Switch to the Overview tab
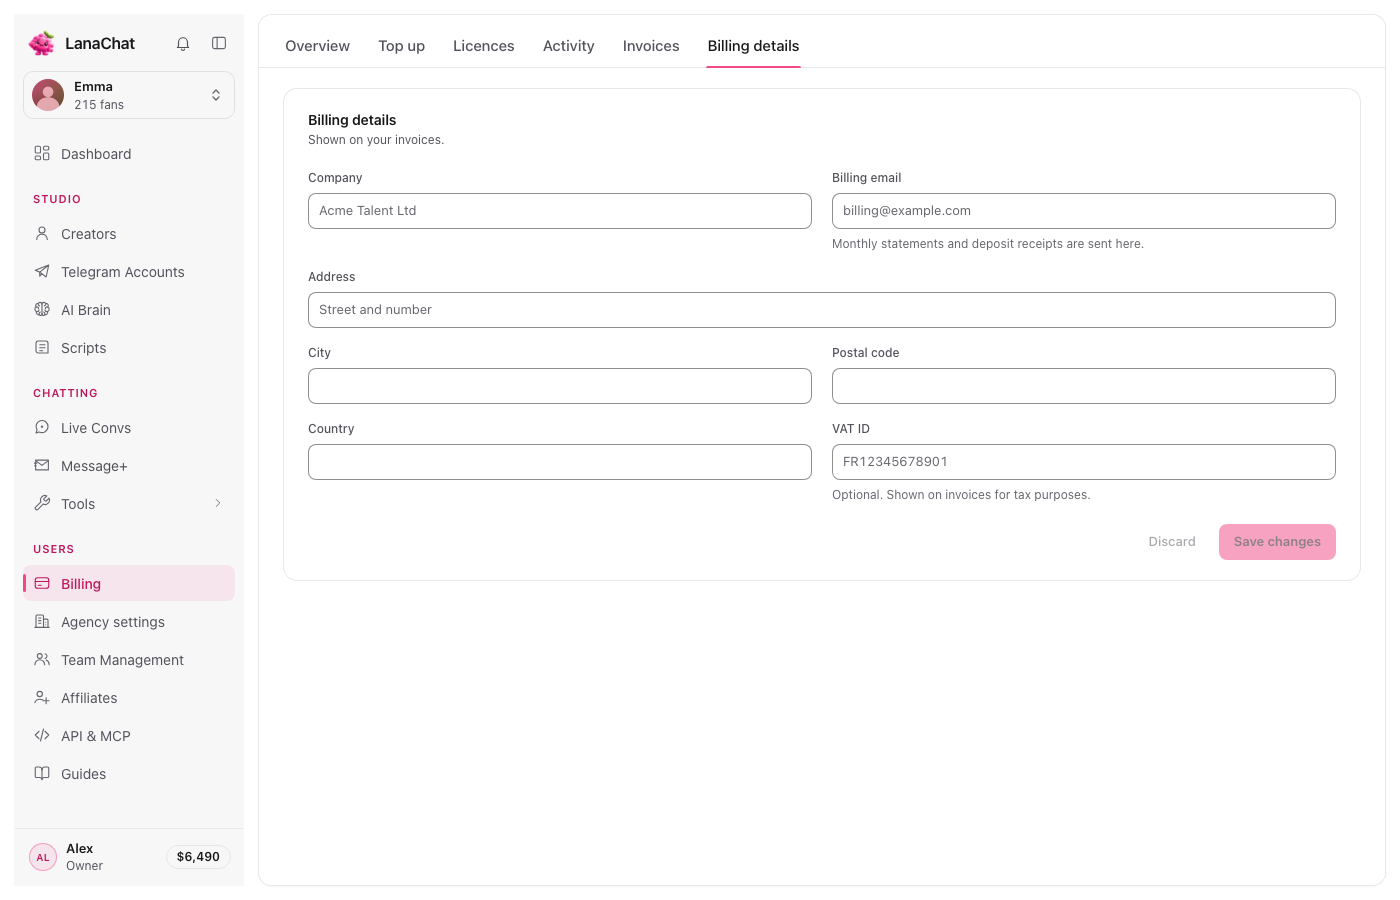Image resolution: width=1400 pixels, height=900 pixels. tap(317, 46)
